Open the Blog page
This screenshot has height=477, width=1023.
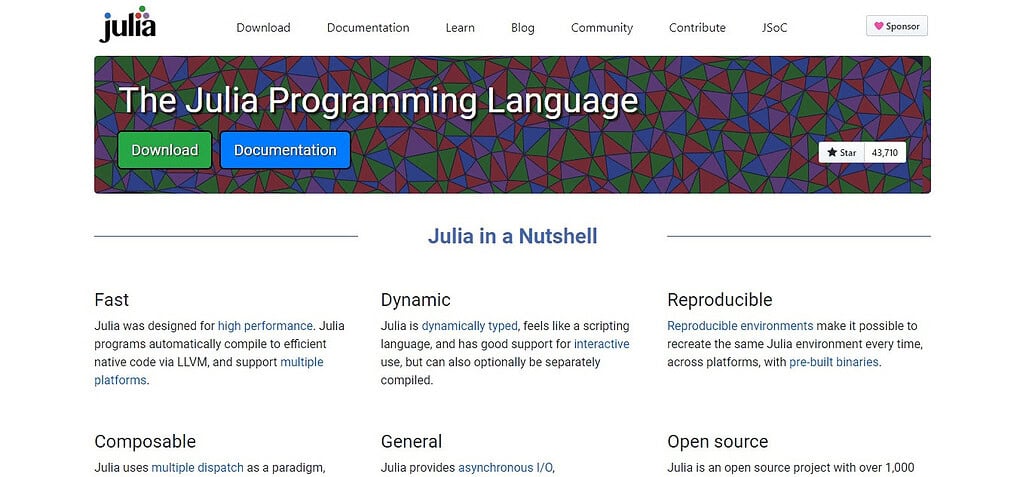(523, 27)
